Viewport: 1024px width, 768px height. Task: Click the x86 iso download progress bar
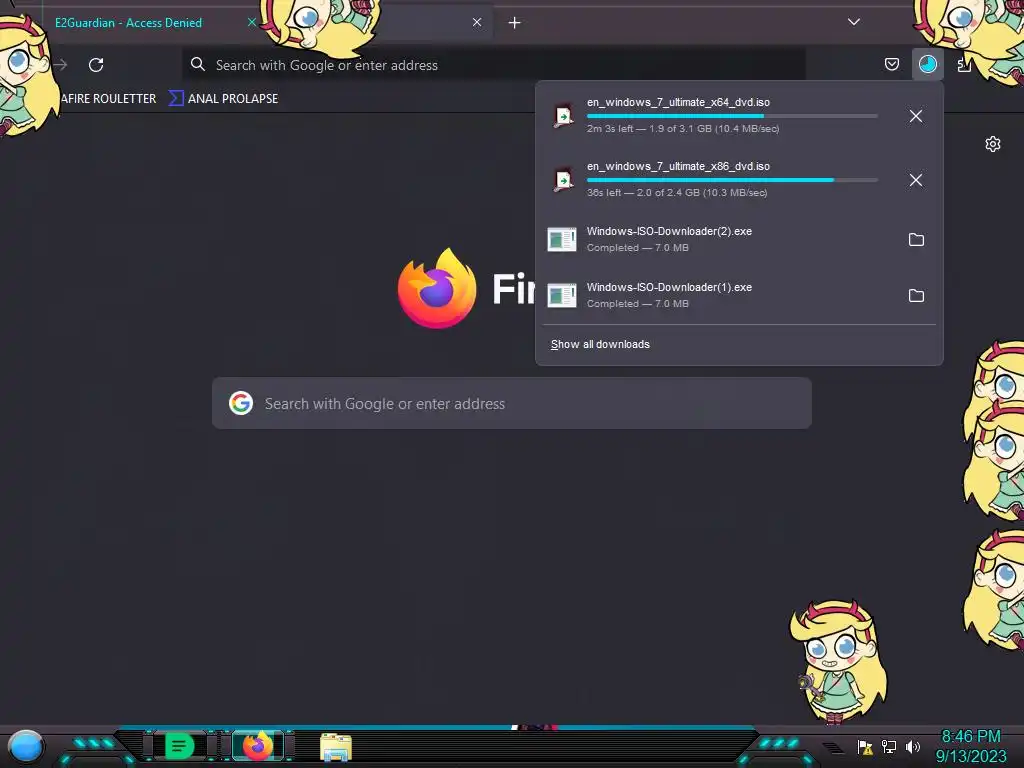[x=732, y=180]
